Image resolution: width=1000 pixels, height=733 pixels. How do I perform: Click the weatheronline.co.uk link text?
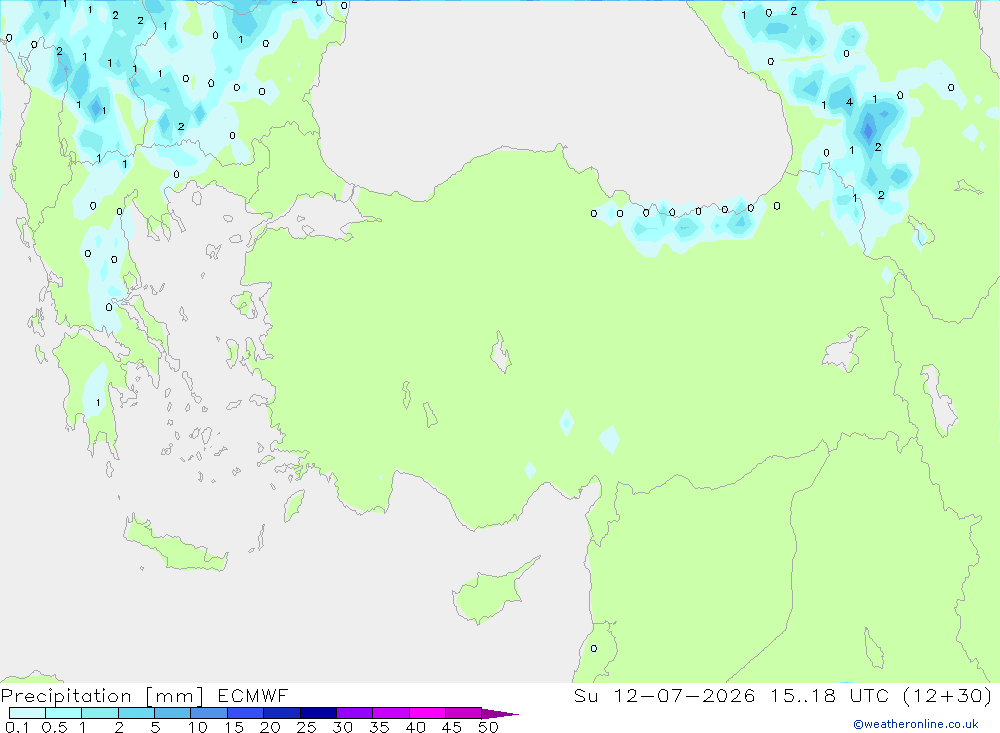pos(916,724)
